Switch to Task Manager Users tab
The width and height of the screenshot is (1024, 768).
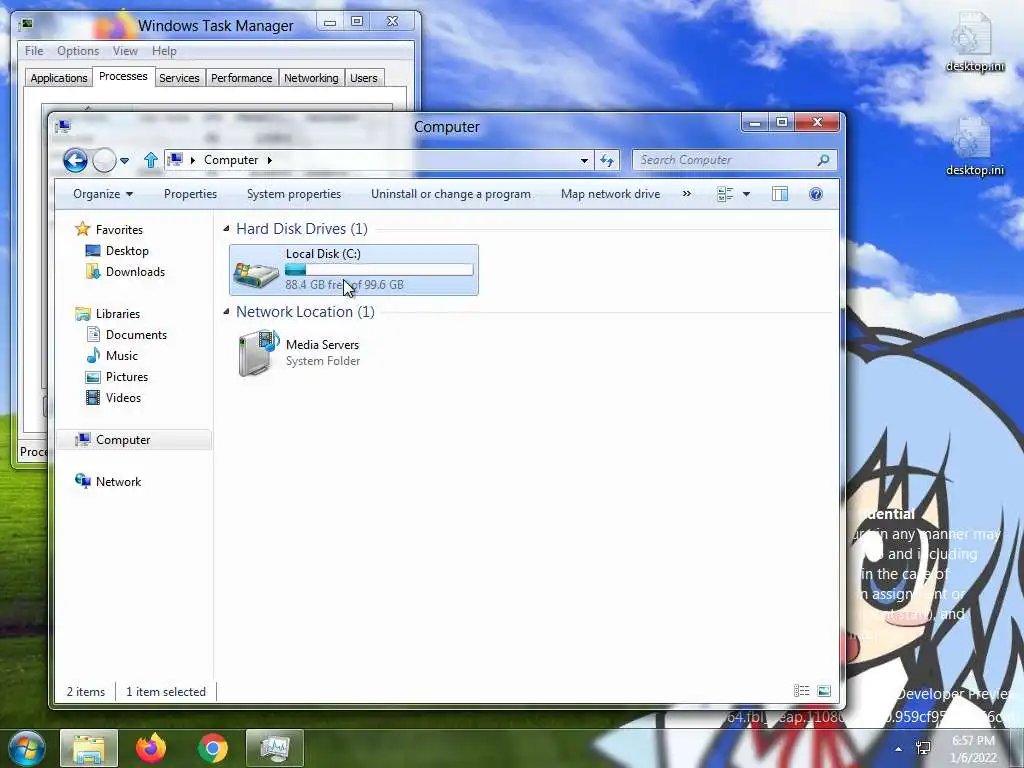tap(364, 78)
